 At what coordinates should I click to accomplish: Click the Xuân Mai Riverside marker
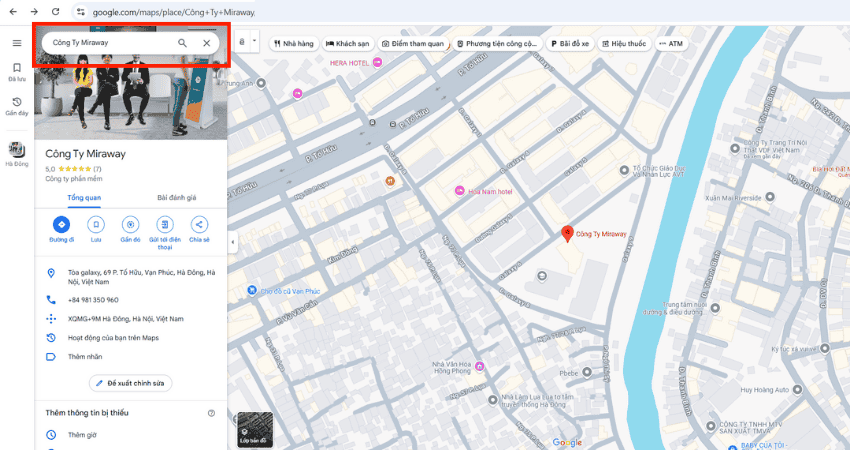(x=770, y=197)
